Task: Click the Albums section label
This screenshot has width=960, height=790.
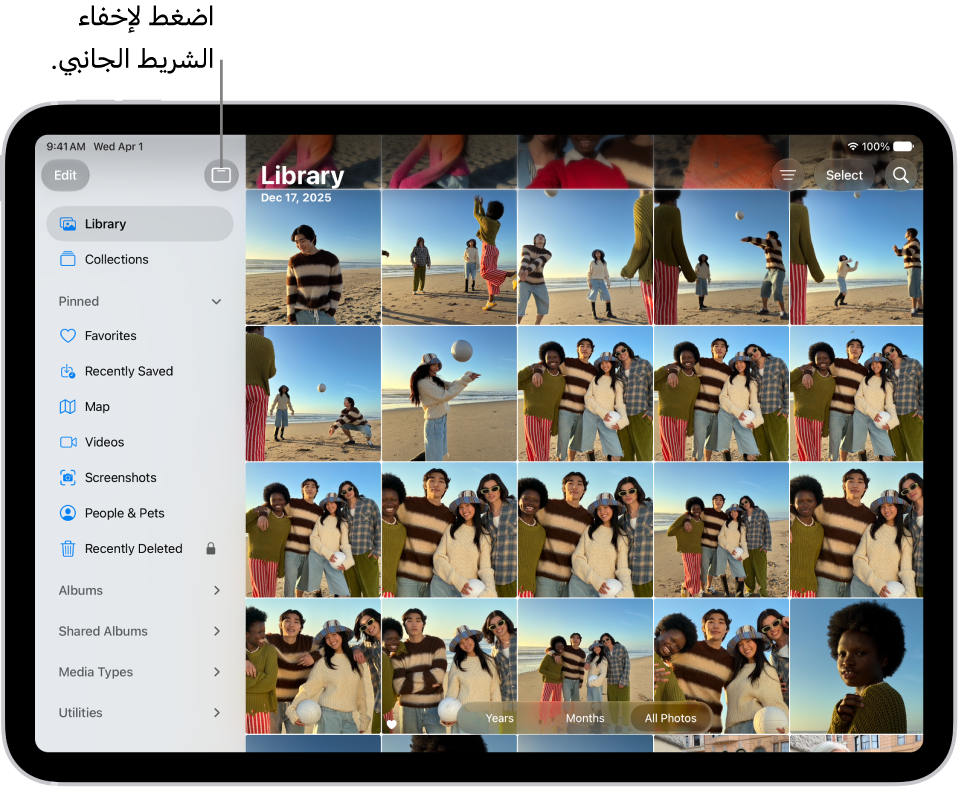Action: pyautogui.click(x=81, y=590)
